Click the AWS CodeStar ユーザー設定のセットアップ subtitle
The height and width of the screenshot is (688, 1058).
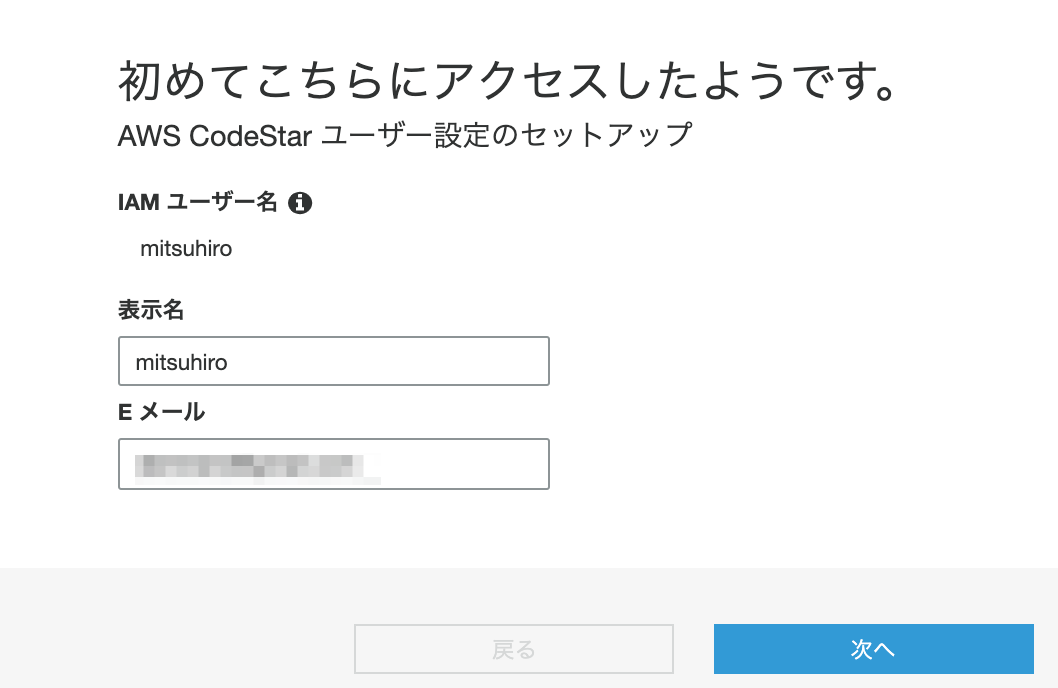[x=405, y=135]
